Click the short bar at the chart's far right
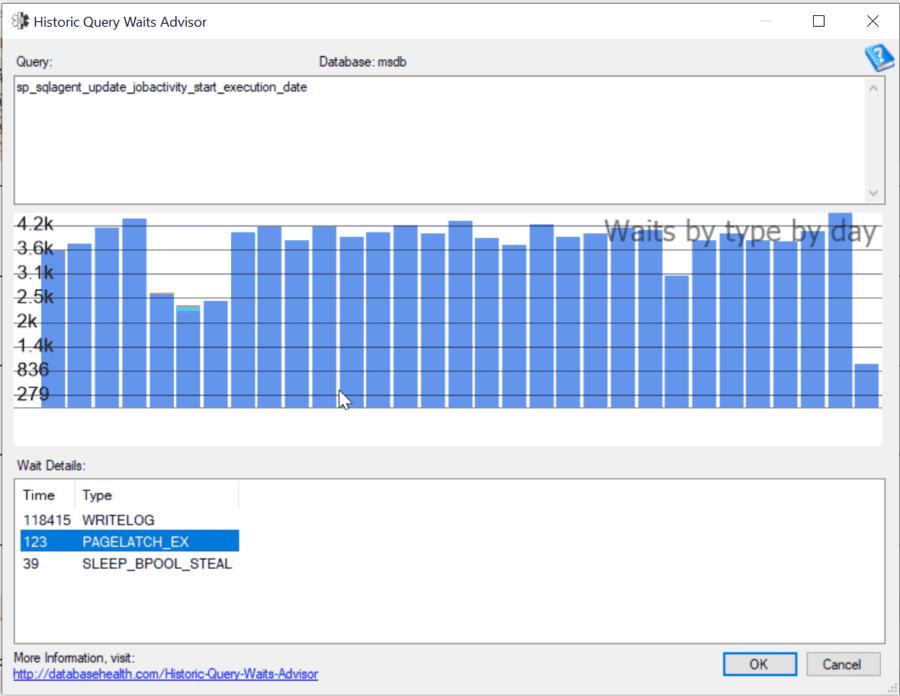 click(x=868, y=385)
